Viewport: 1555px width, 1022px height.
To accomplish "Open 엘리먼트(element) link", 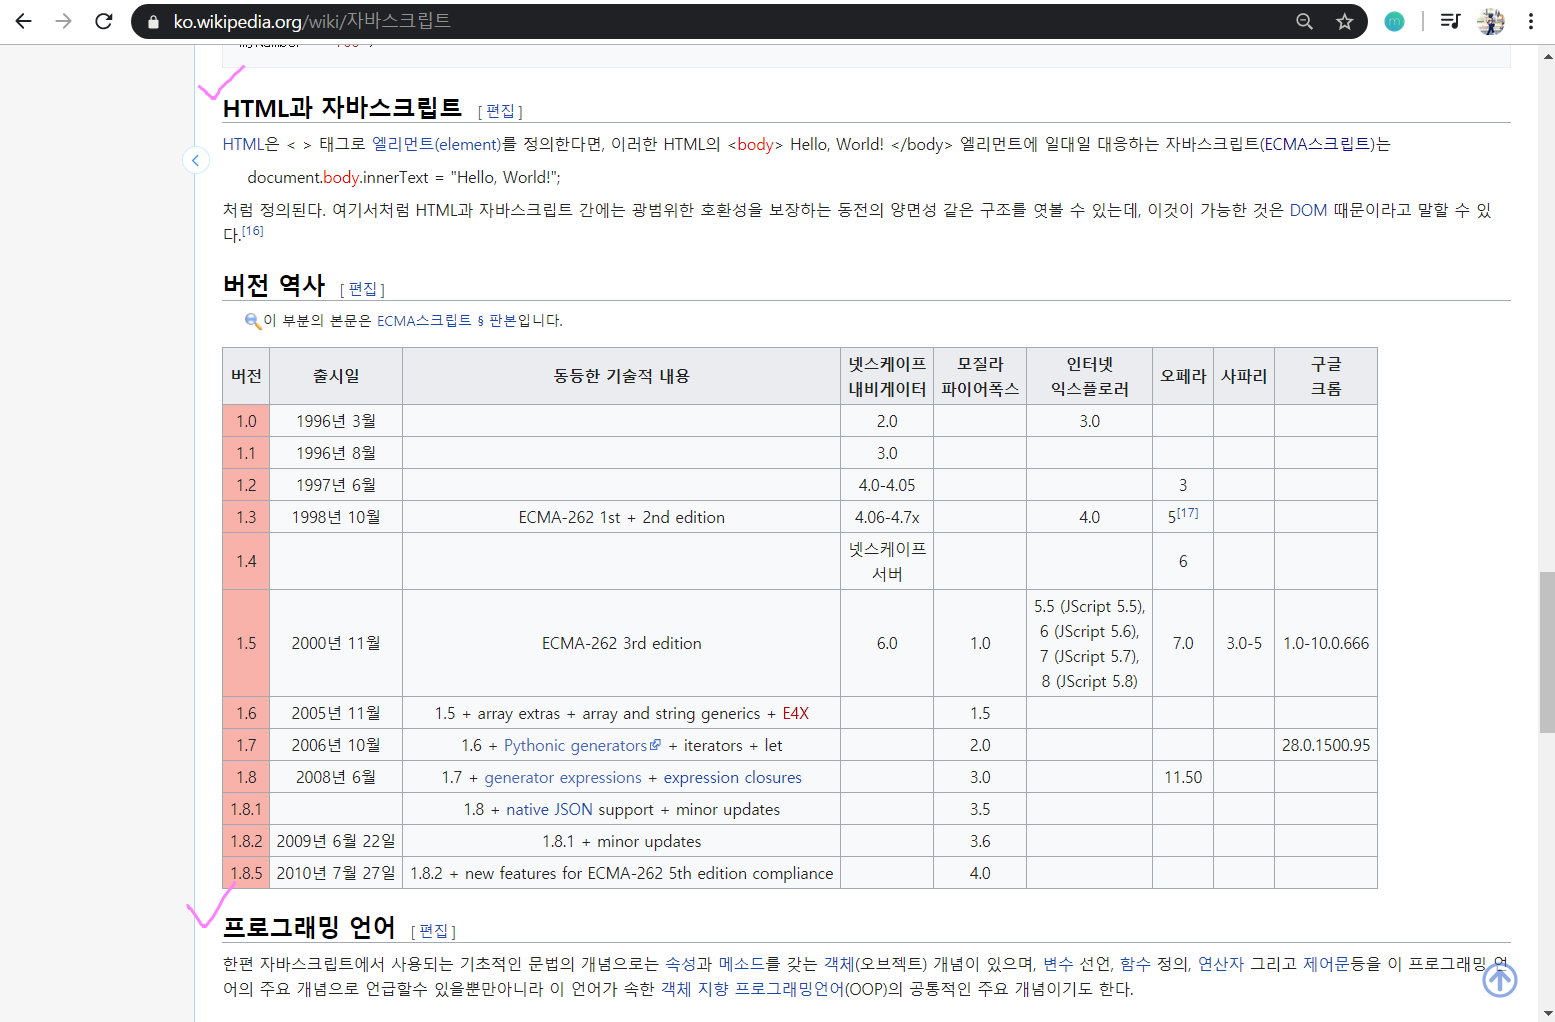I will coord(436,144).
